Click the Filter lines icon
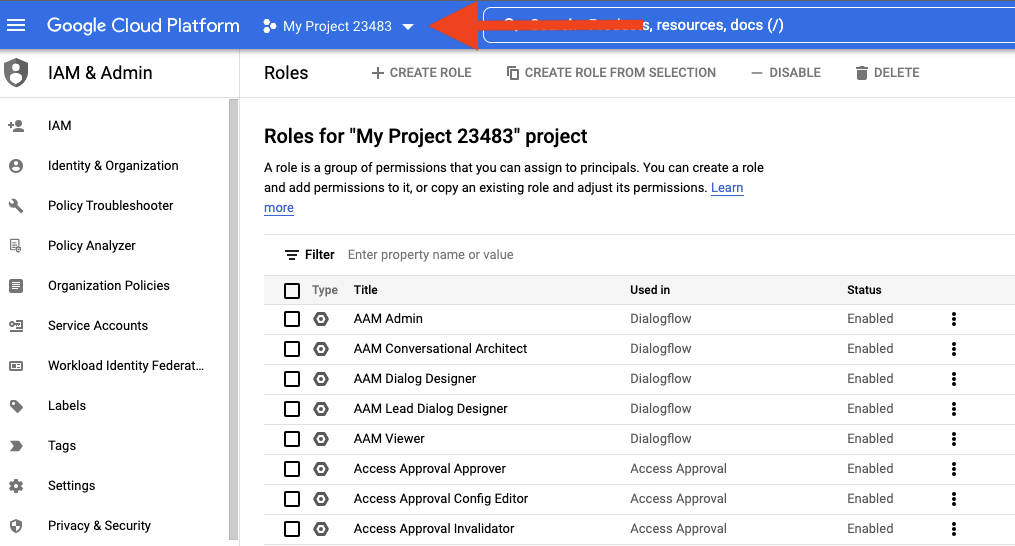Viewport: 1015px width, 546px height. [x=292, y=255]
